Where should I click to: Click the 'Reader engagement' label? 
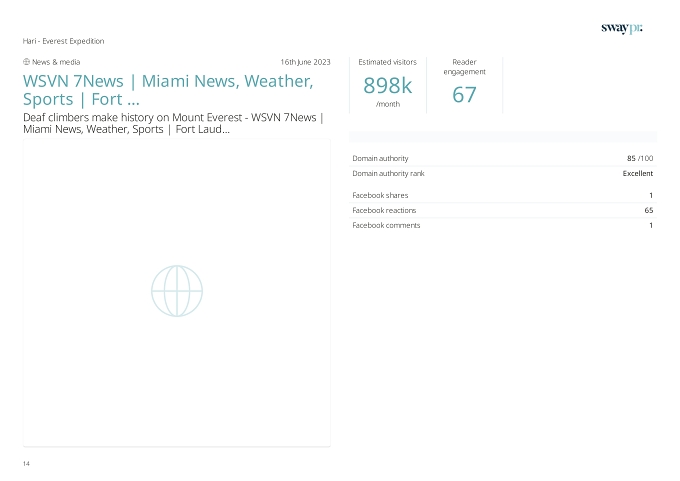(x=464, y=67)
